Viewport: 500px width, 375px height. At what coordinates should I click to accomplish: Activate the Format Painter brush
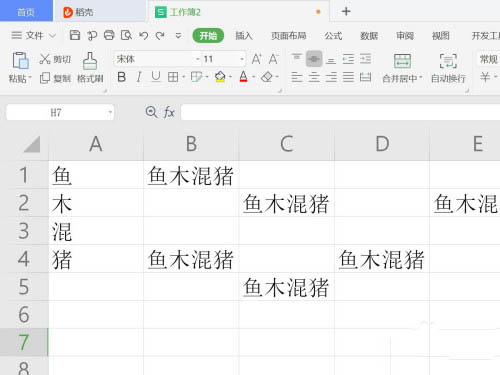[90, 68]
